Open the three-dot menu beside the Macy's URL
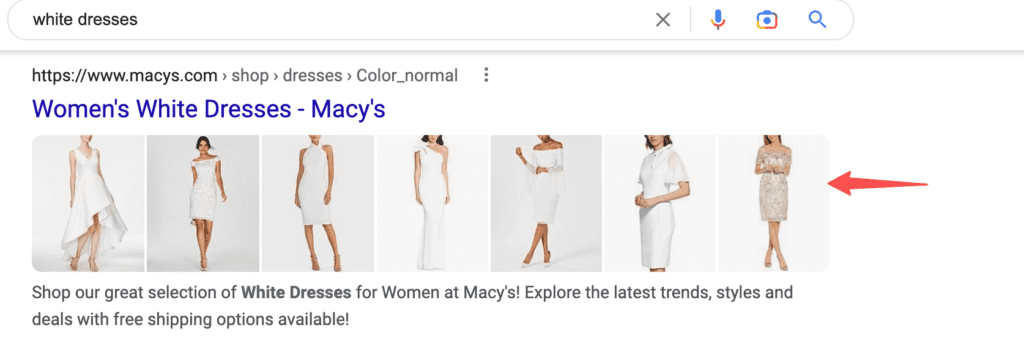1024x363 pixels. coord(485,75)
